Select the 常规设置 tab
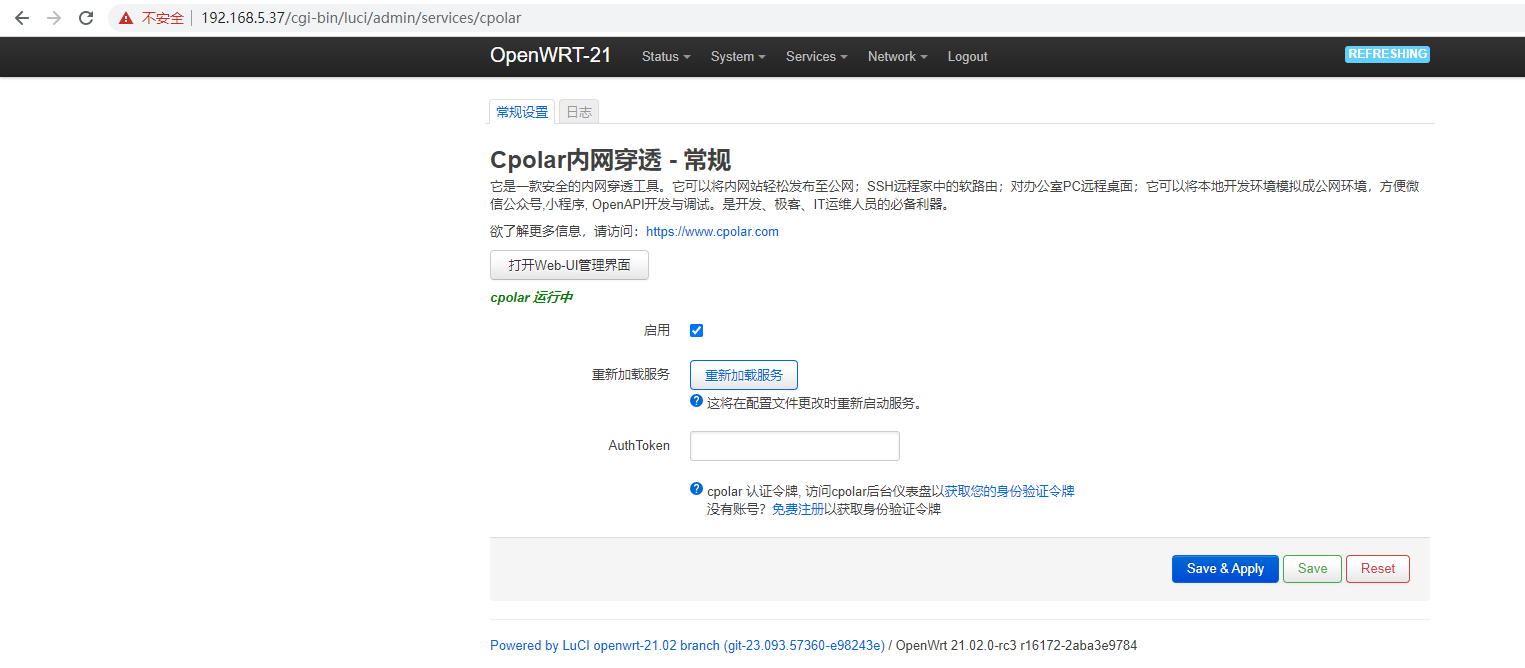 point(522,112)
